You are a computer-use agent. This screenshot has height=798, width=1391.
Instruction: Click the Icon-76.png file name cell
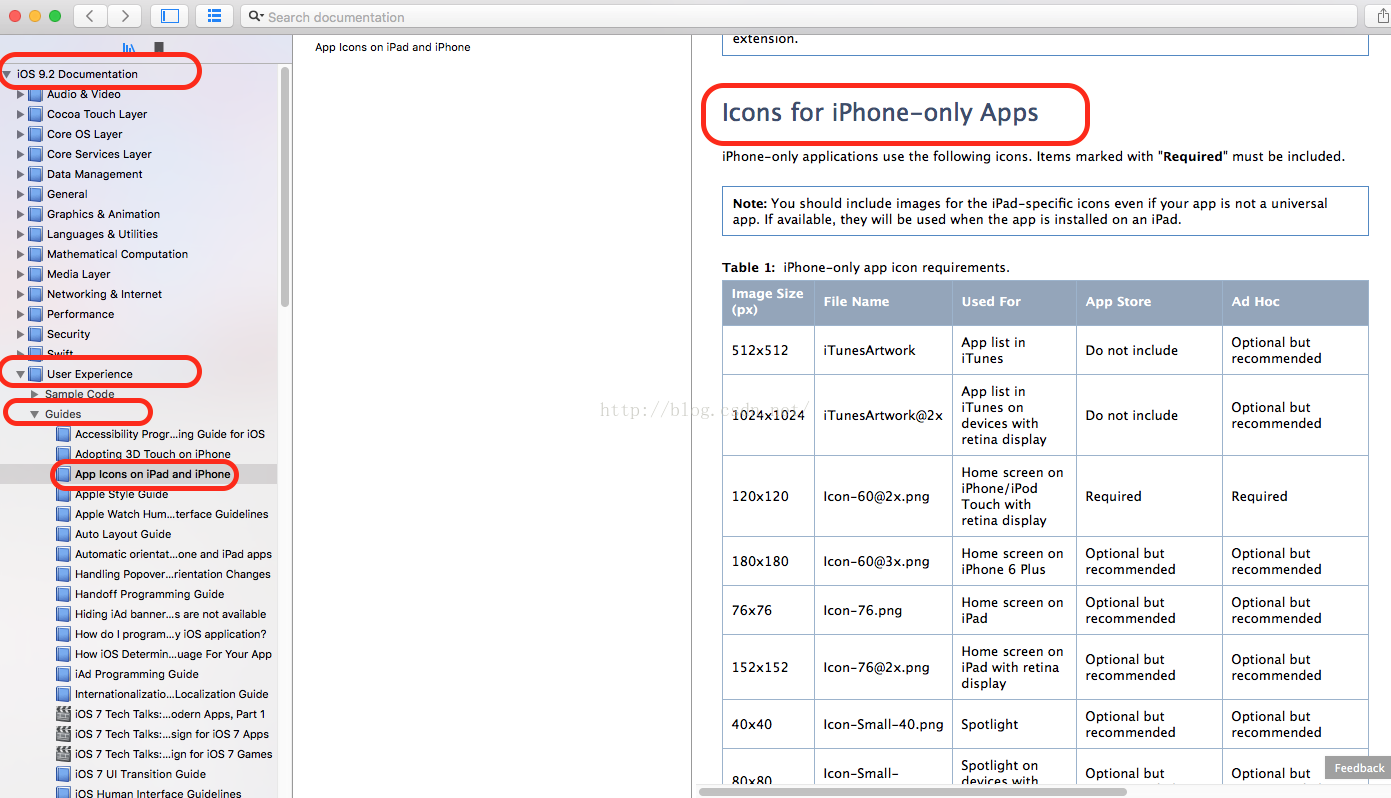883,611
